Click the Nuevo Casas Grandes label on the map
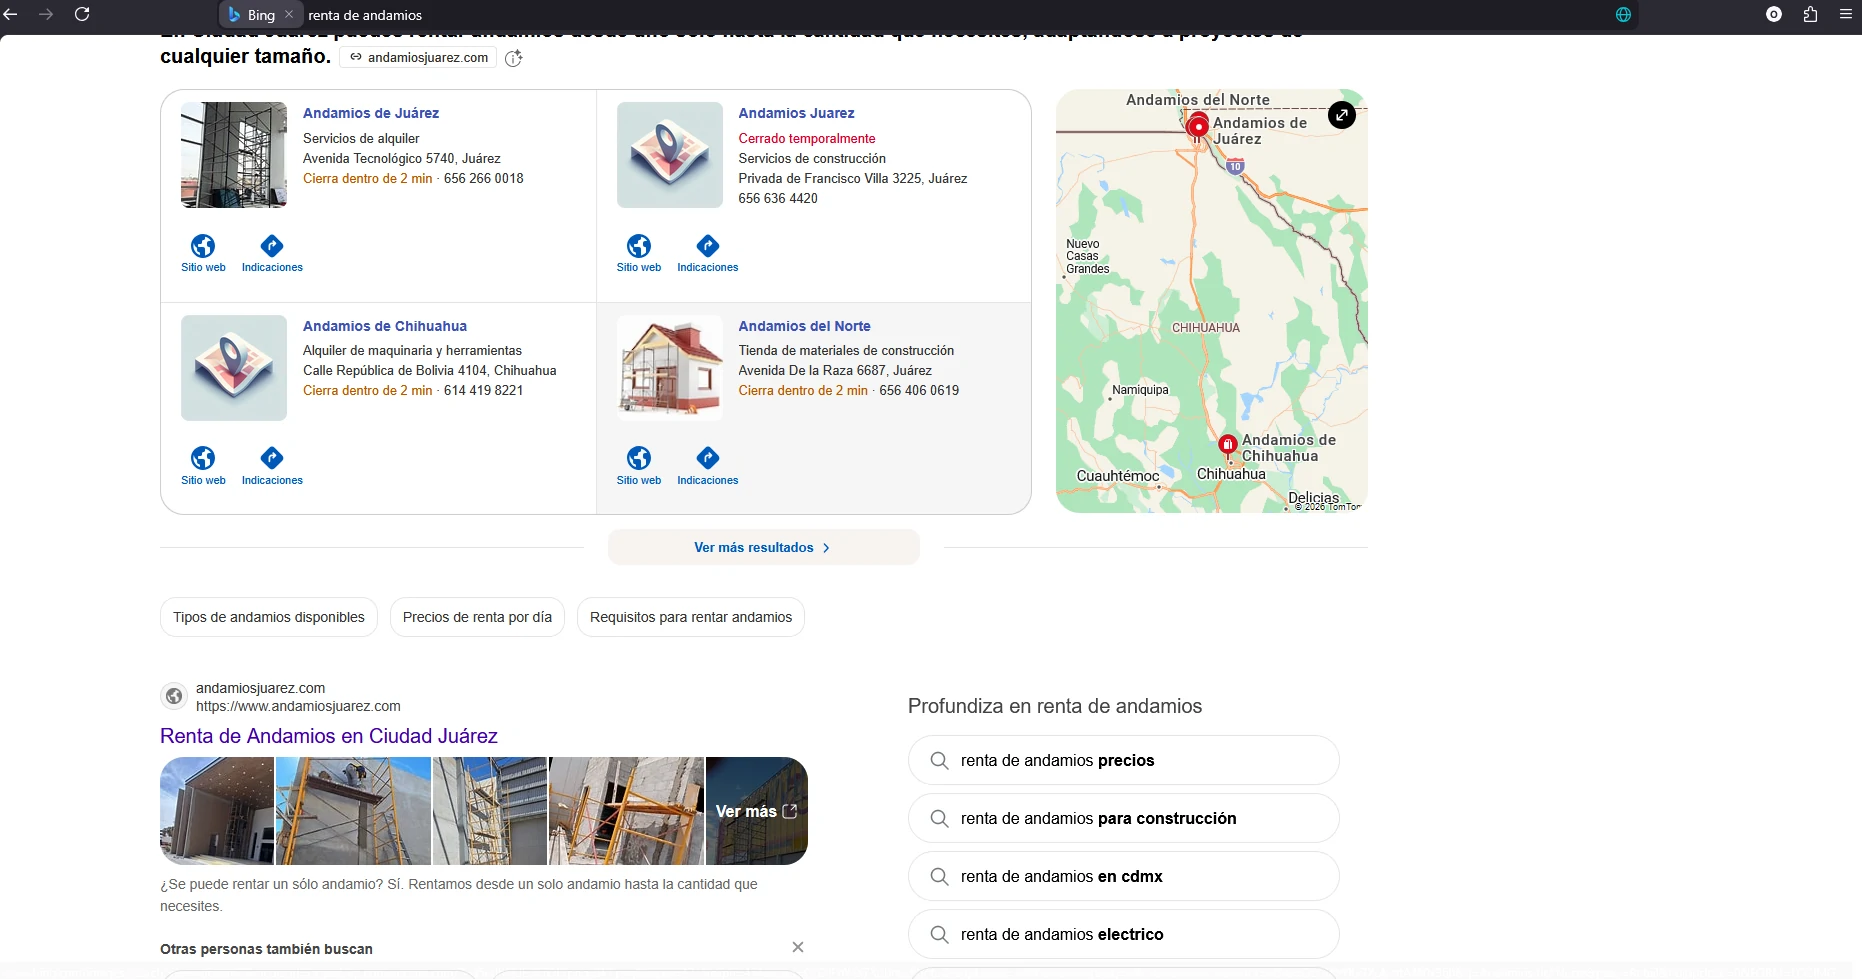The height and width of the screenshot is (979, 1862). click(x=1088, y=256)
